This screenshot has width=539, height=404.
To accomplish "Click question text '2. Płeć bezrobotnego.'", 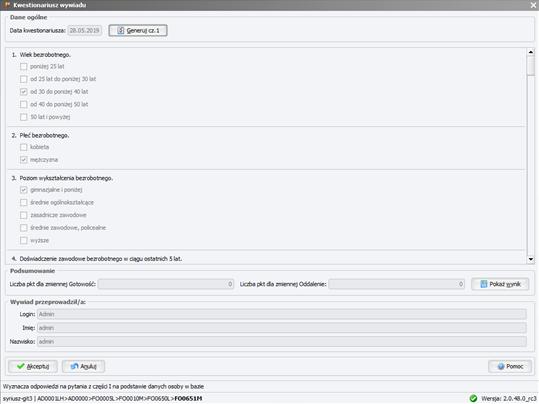I will (40, 135).
